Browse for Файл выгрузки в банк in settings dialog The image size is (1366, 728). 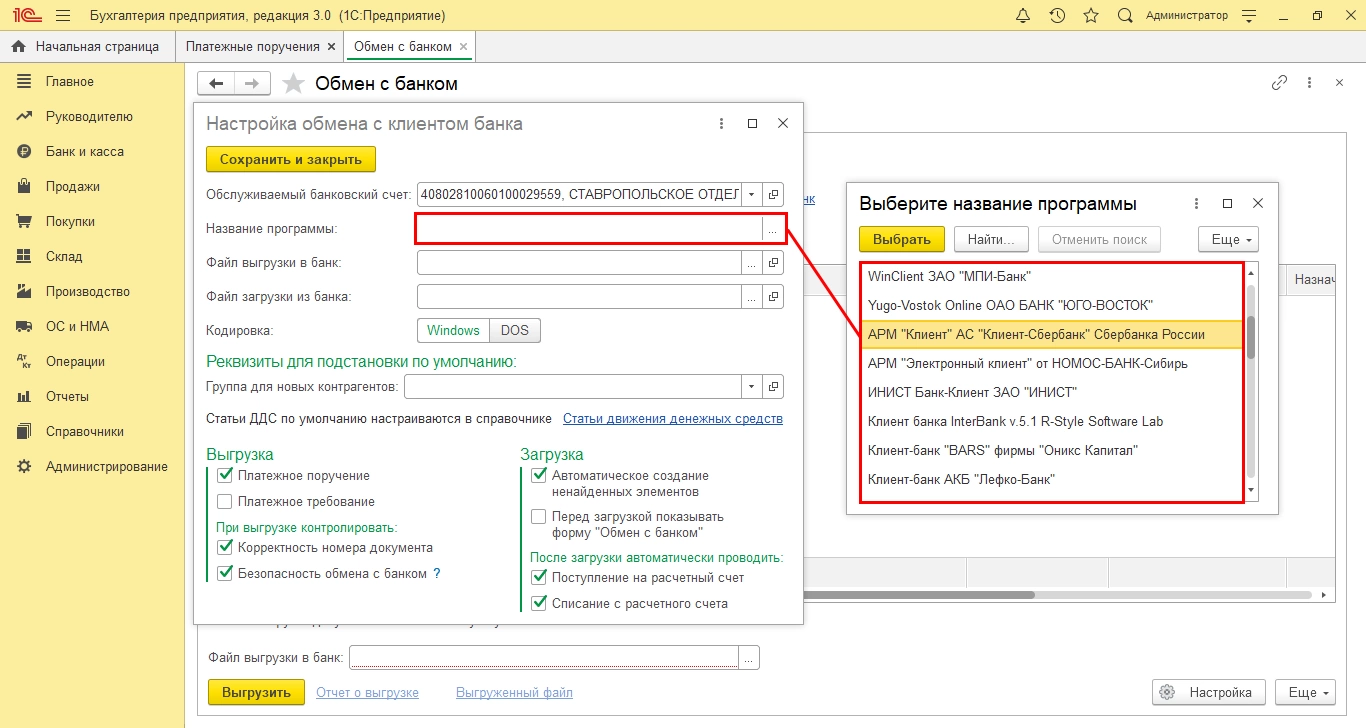752,263
